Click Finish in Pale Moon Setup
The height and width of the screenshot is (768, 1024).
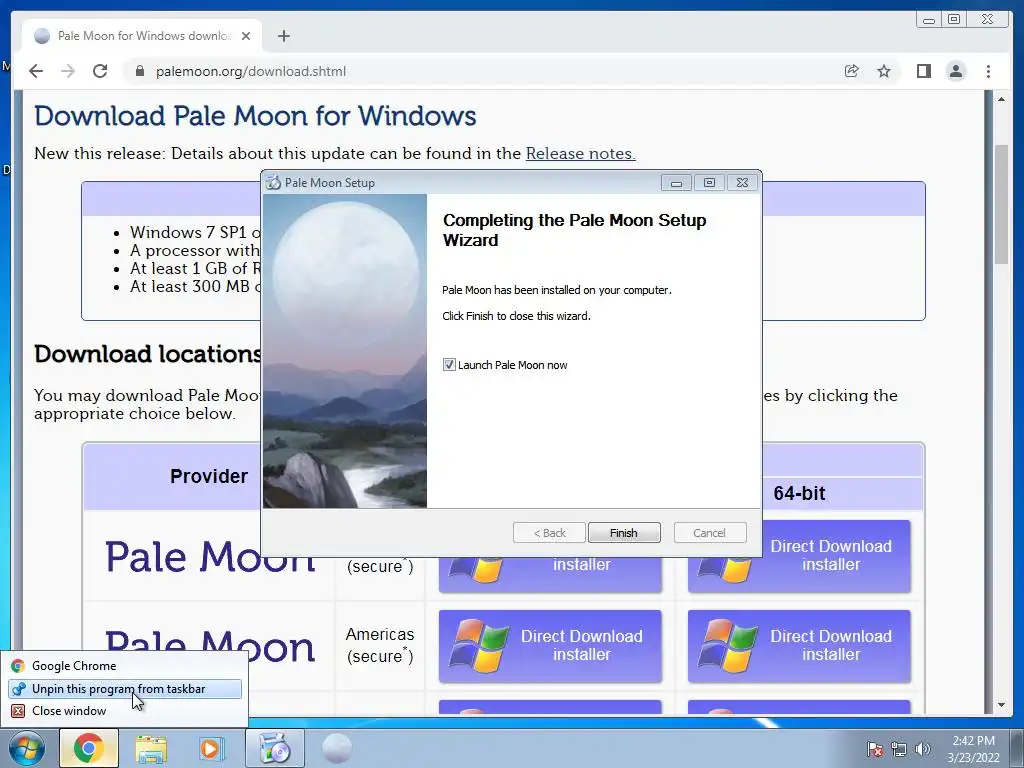pyautogui.click(x=624, y=533)
